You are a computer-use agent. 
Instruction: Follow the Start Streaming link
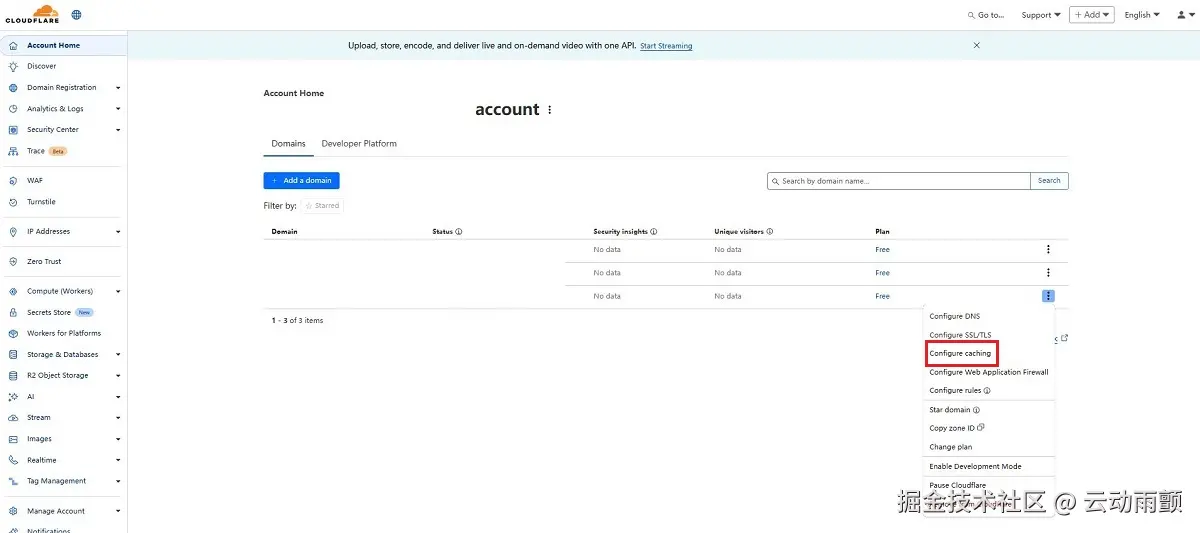666,46
